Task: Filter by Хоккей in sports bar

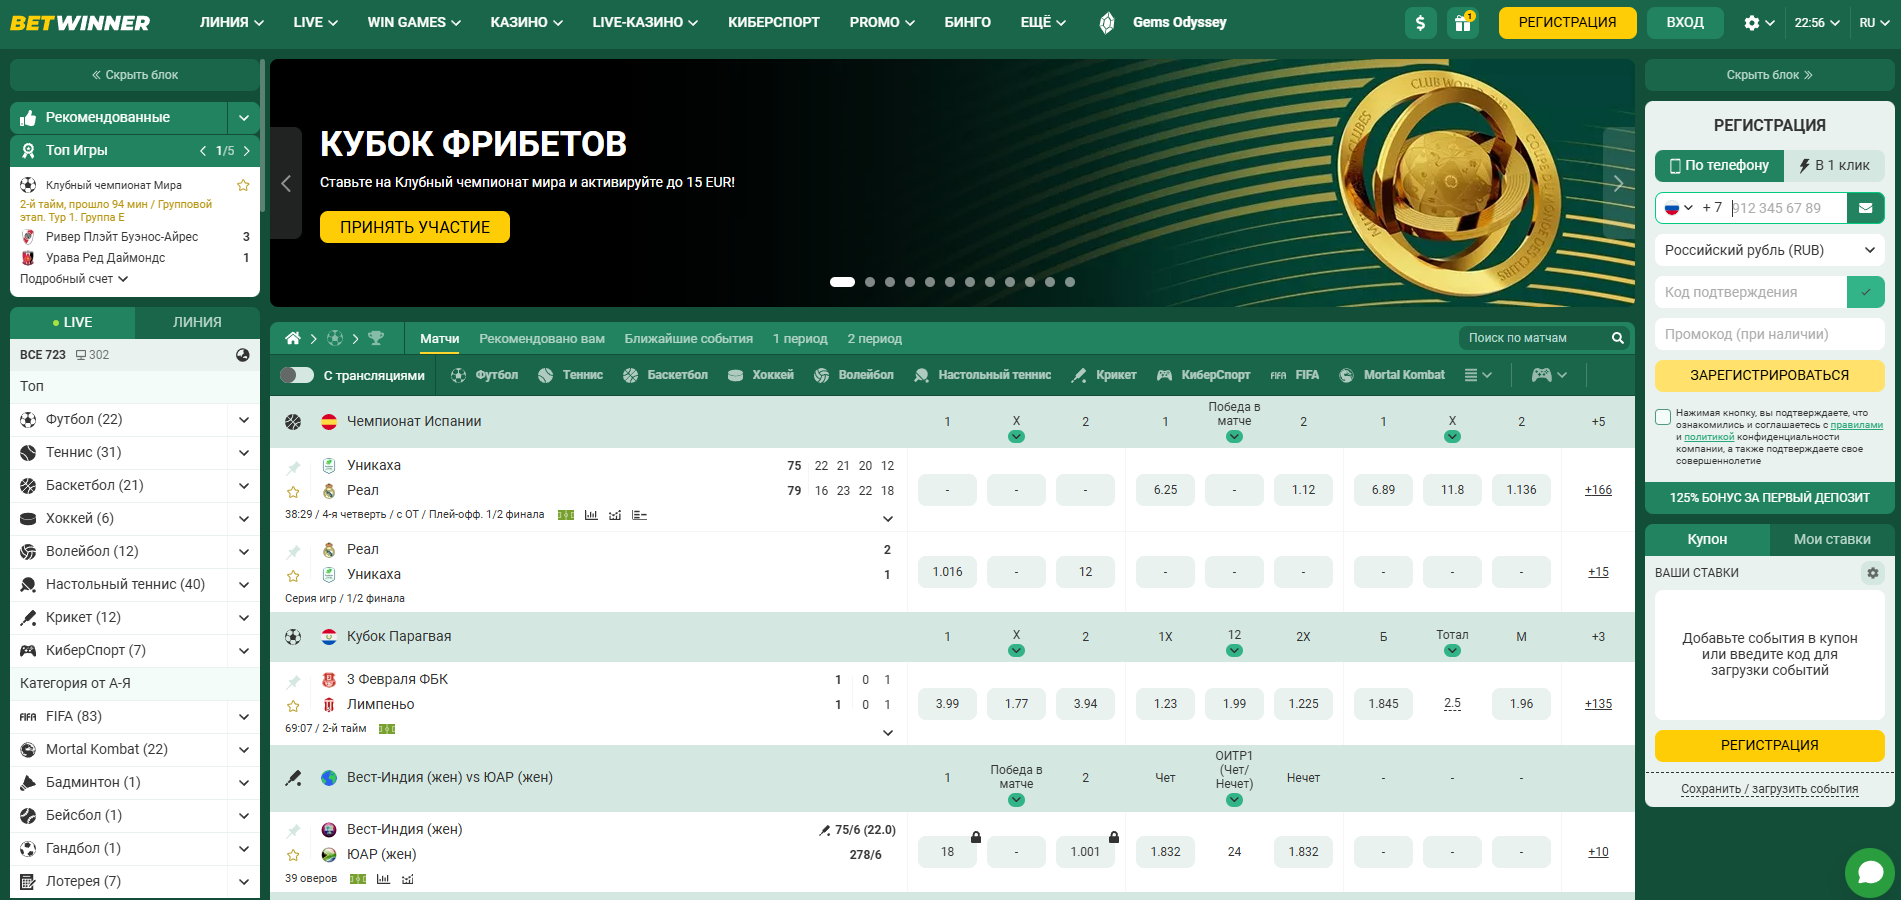Action: 760,375
